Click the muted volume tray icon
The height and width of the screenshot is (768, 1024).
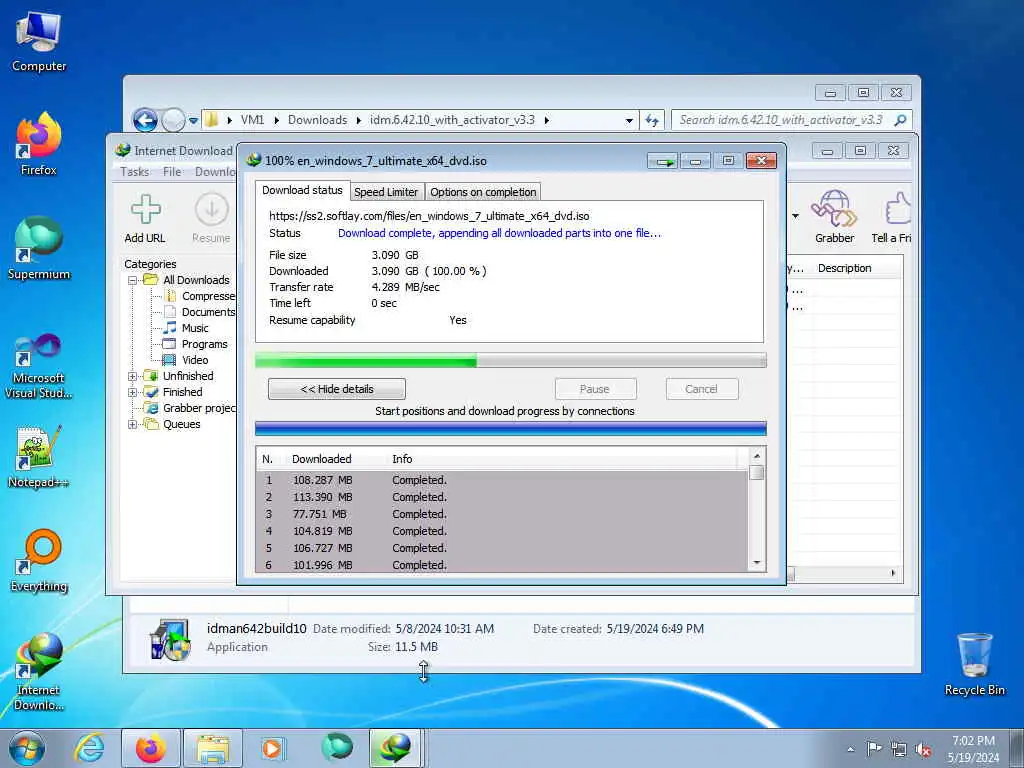click(x=923, y=750)
